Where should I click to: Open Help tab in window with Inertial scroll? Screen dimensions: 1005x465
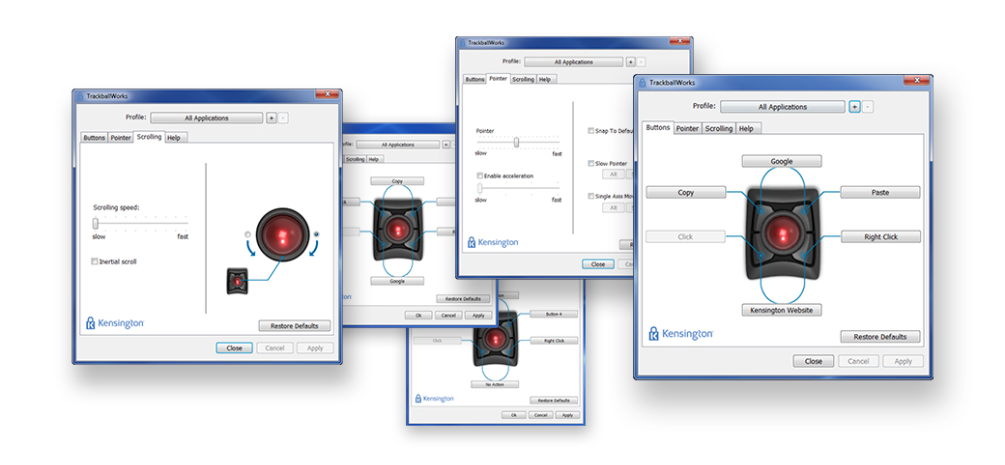[x=173, y=138]
